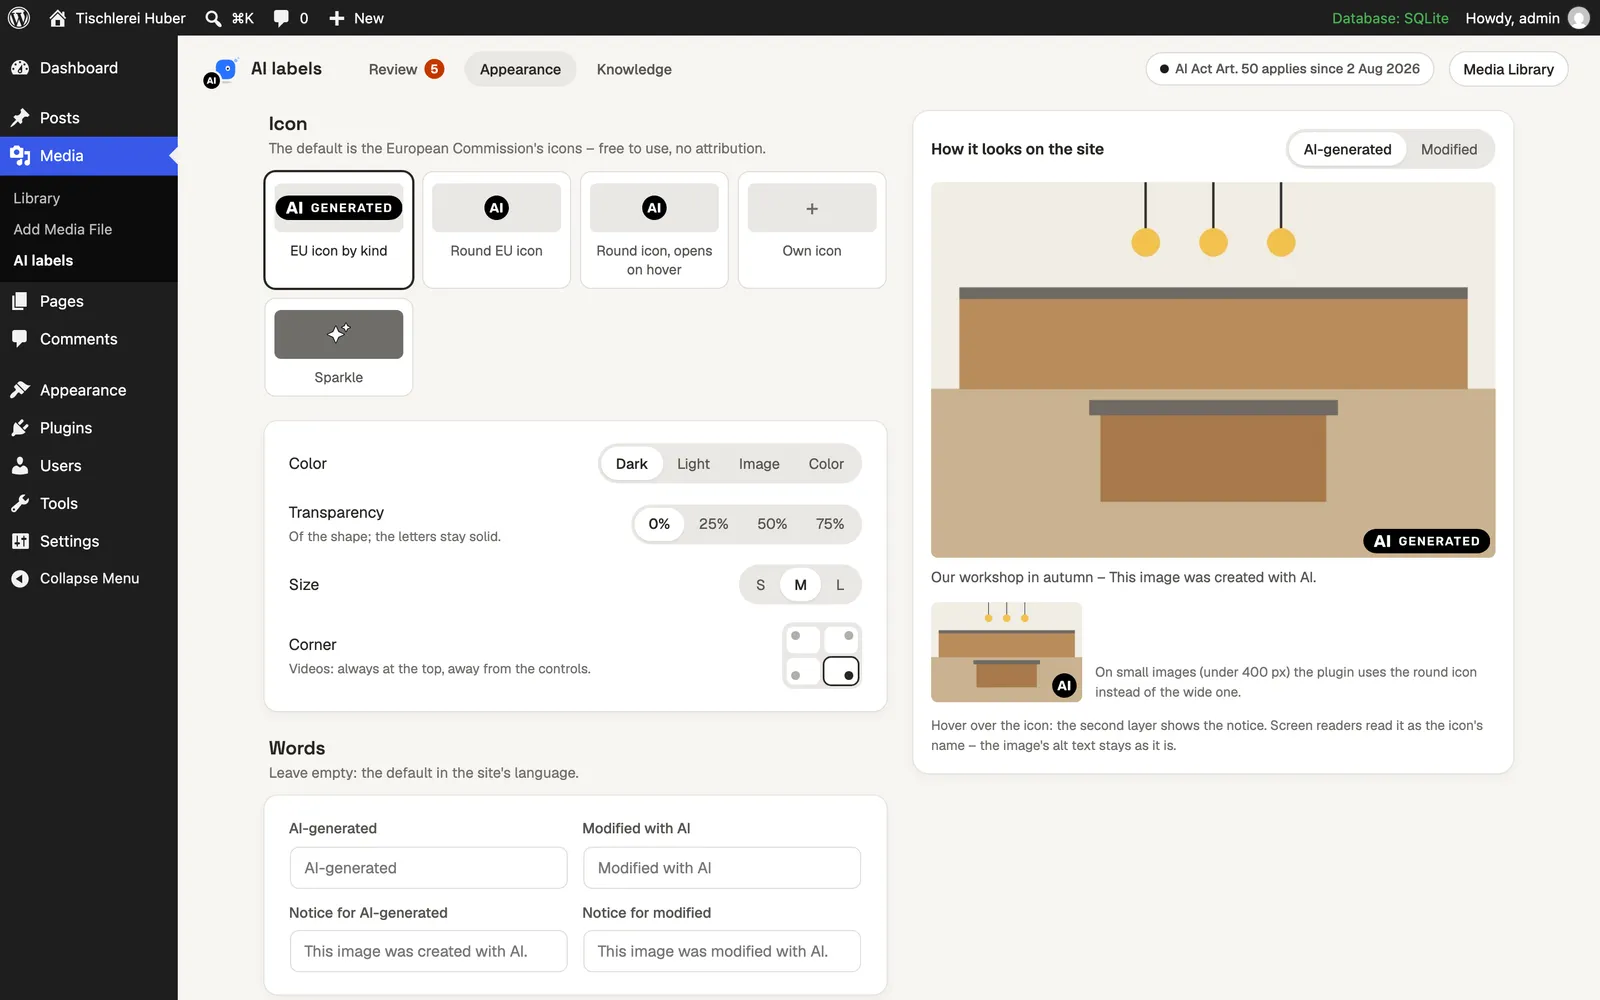Switch to the Review tab
This screenshot has height=1000, width=1600.
(405, 69)
